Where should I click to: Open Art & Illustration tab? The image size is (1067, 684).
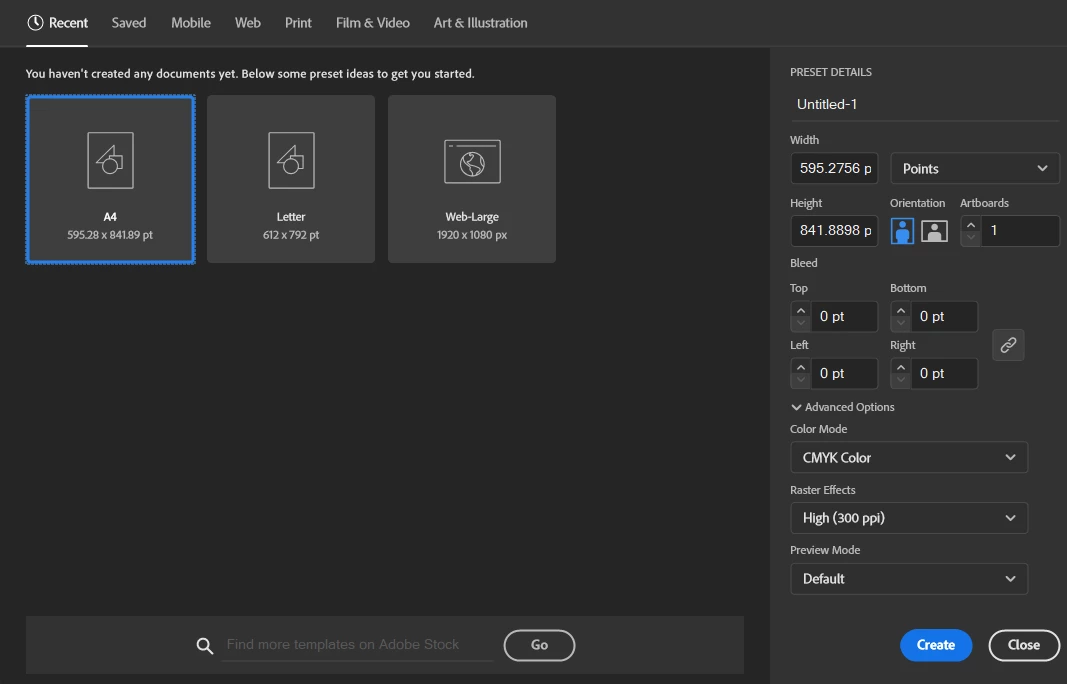coord(480,22)
